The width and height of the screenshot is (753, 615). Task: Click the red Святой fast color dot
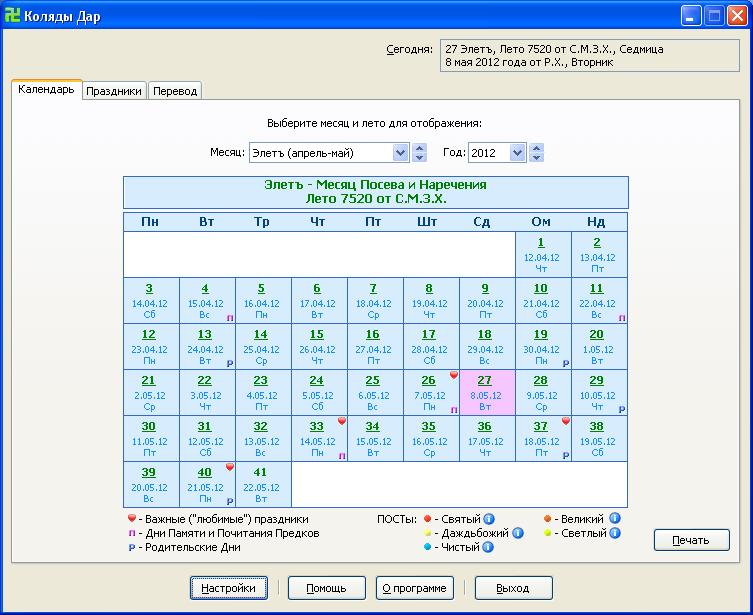click(427, 519)
